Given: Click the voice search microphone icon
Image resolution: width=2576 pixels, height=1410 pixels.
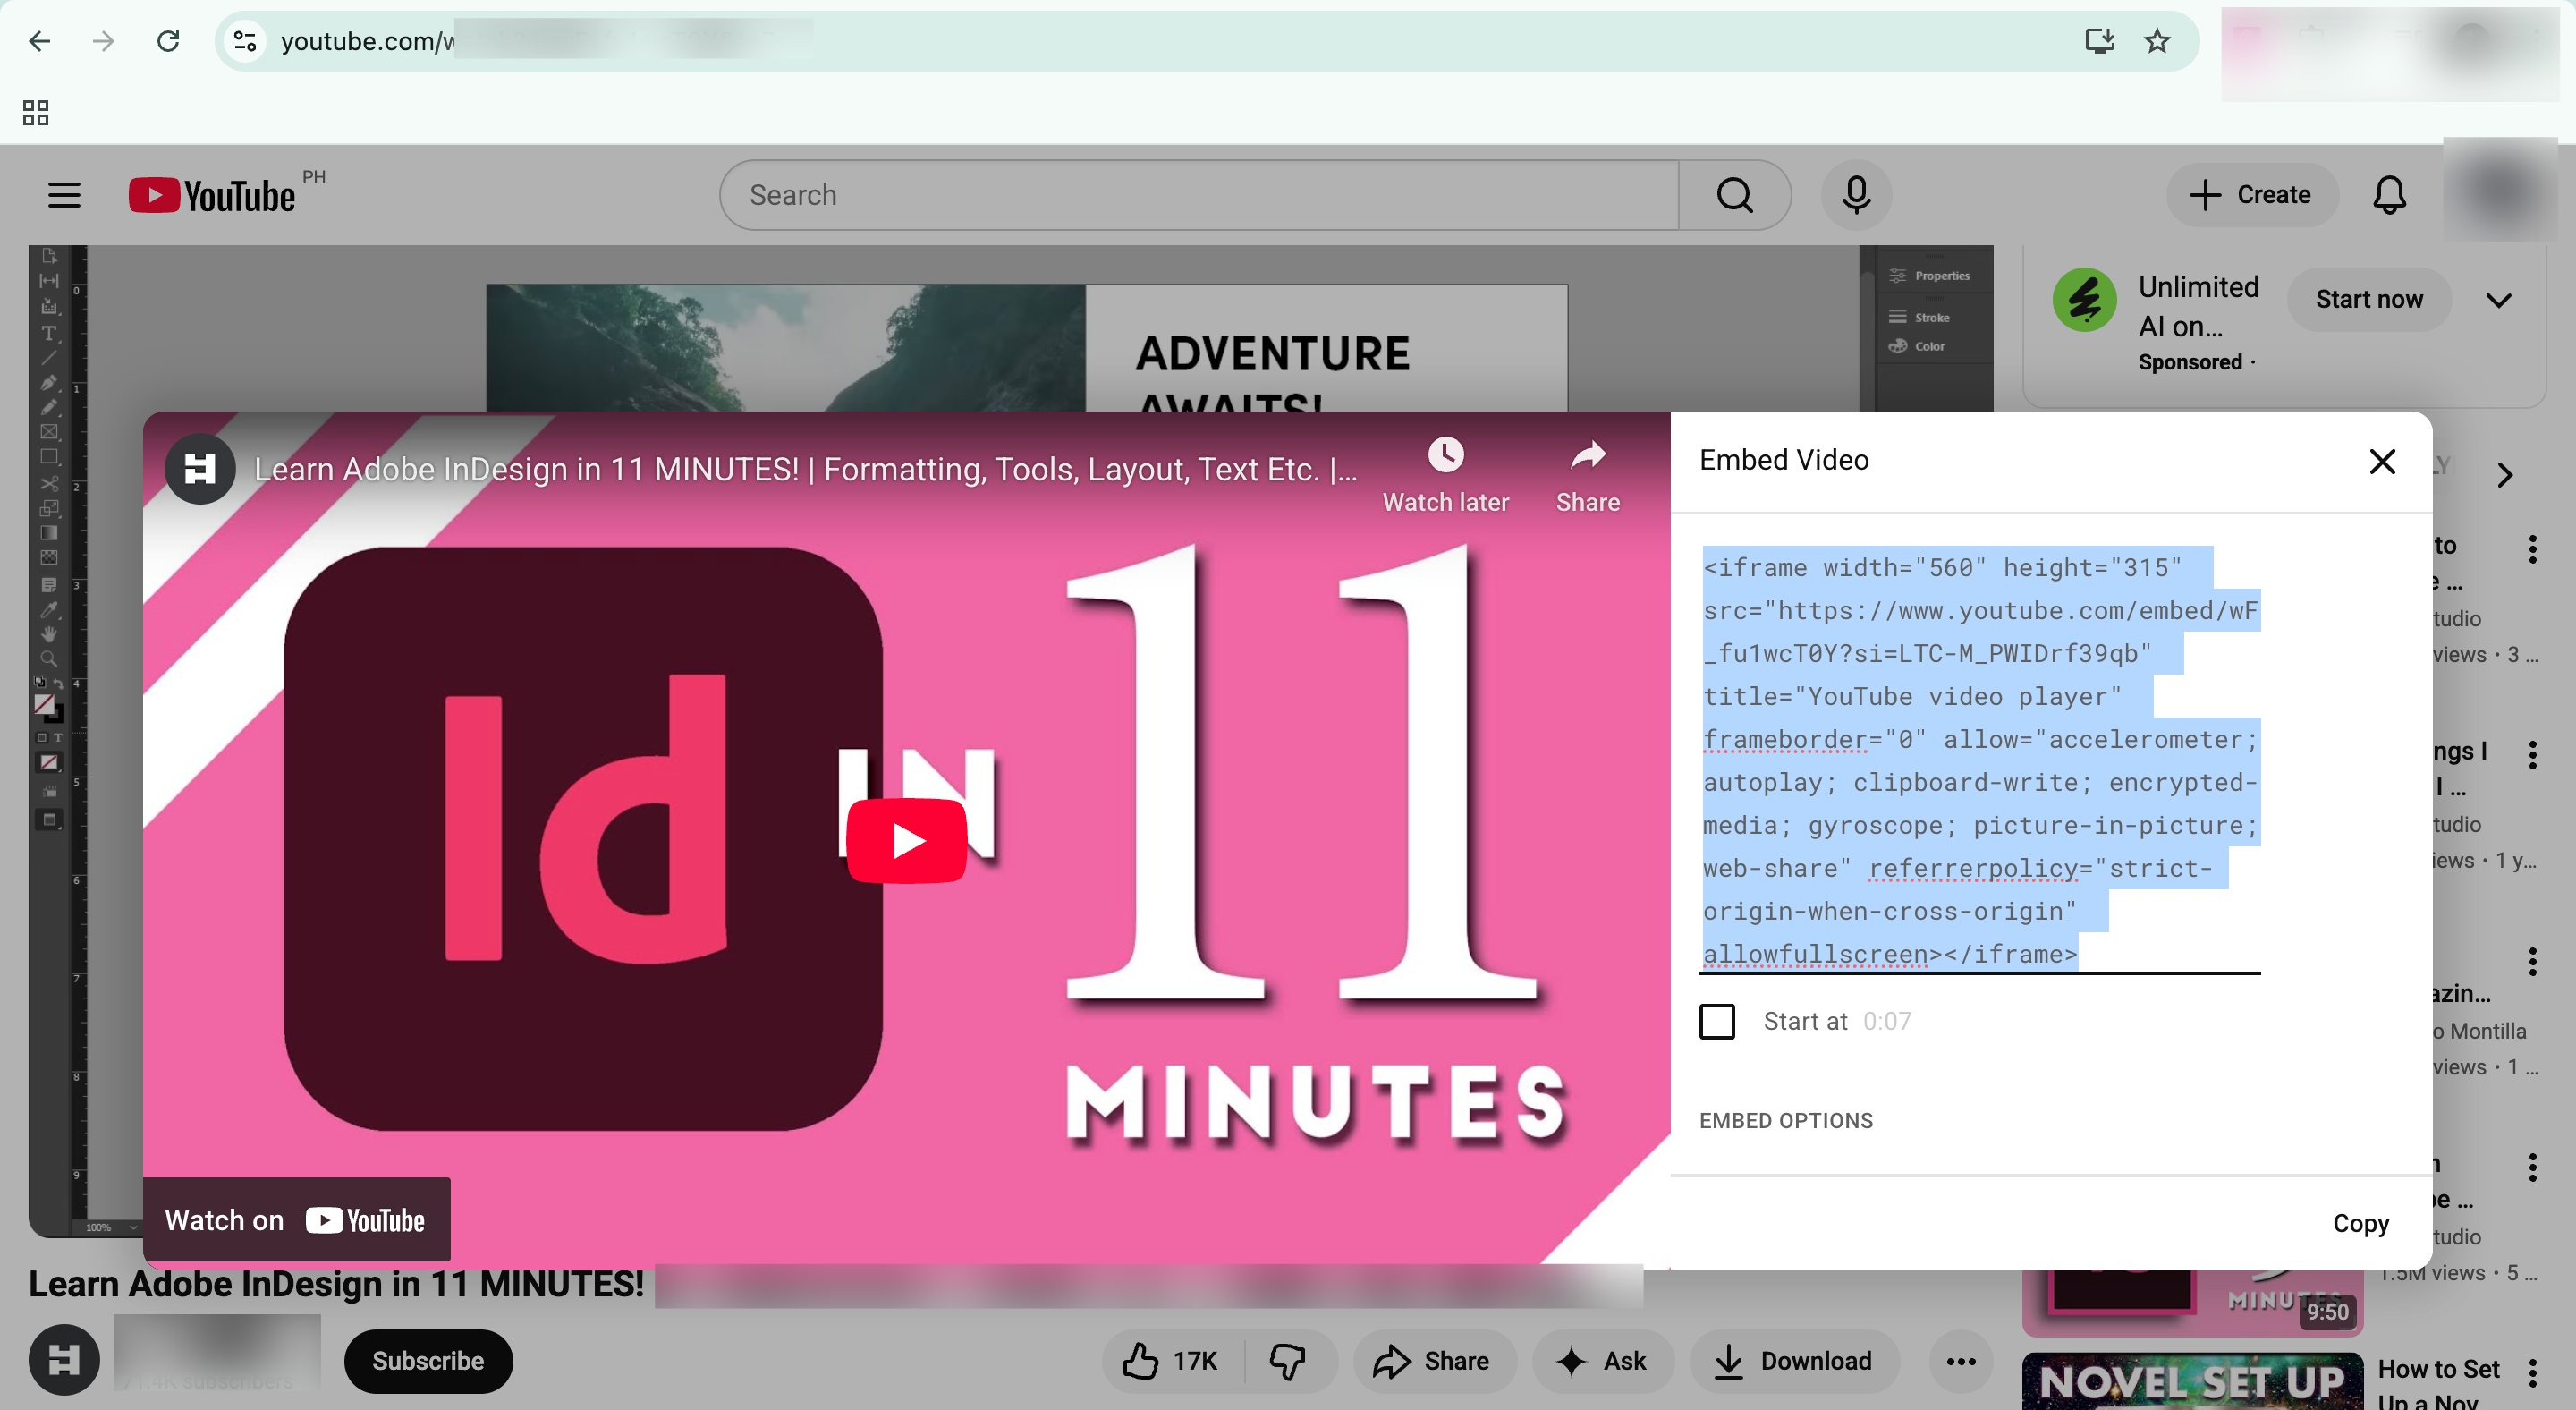Looking at the screenshot, I should coord(1856,195).
